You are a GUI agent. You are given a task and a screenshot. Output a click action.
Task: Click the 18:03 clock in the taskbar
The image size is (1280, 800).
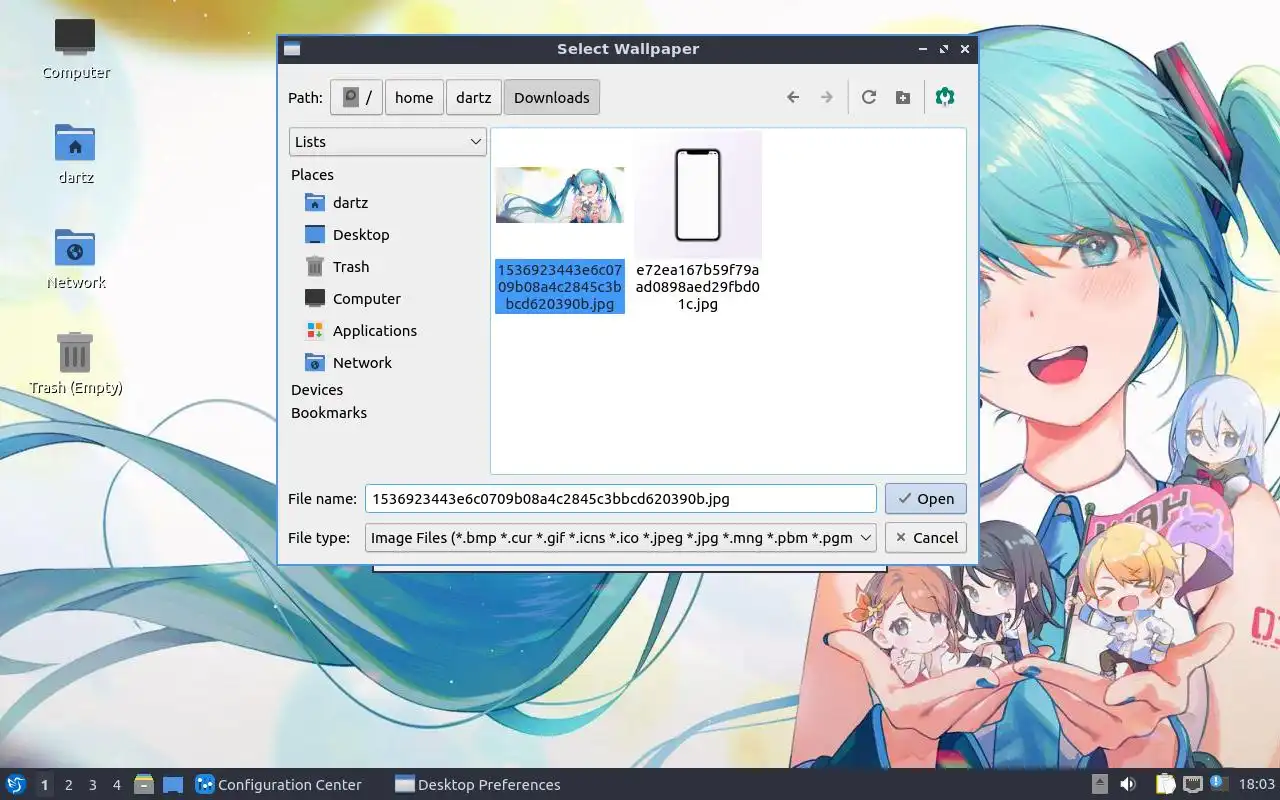(x=1257, y=784)
